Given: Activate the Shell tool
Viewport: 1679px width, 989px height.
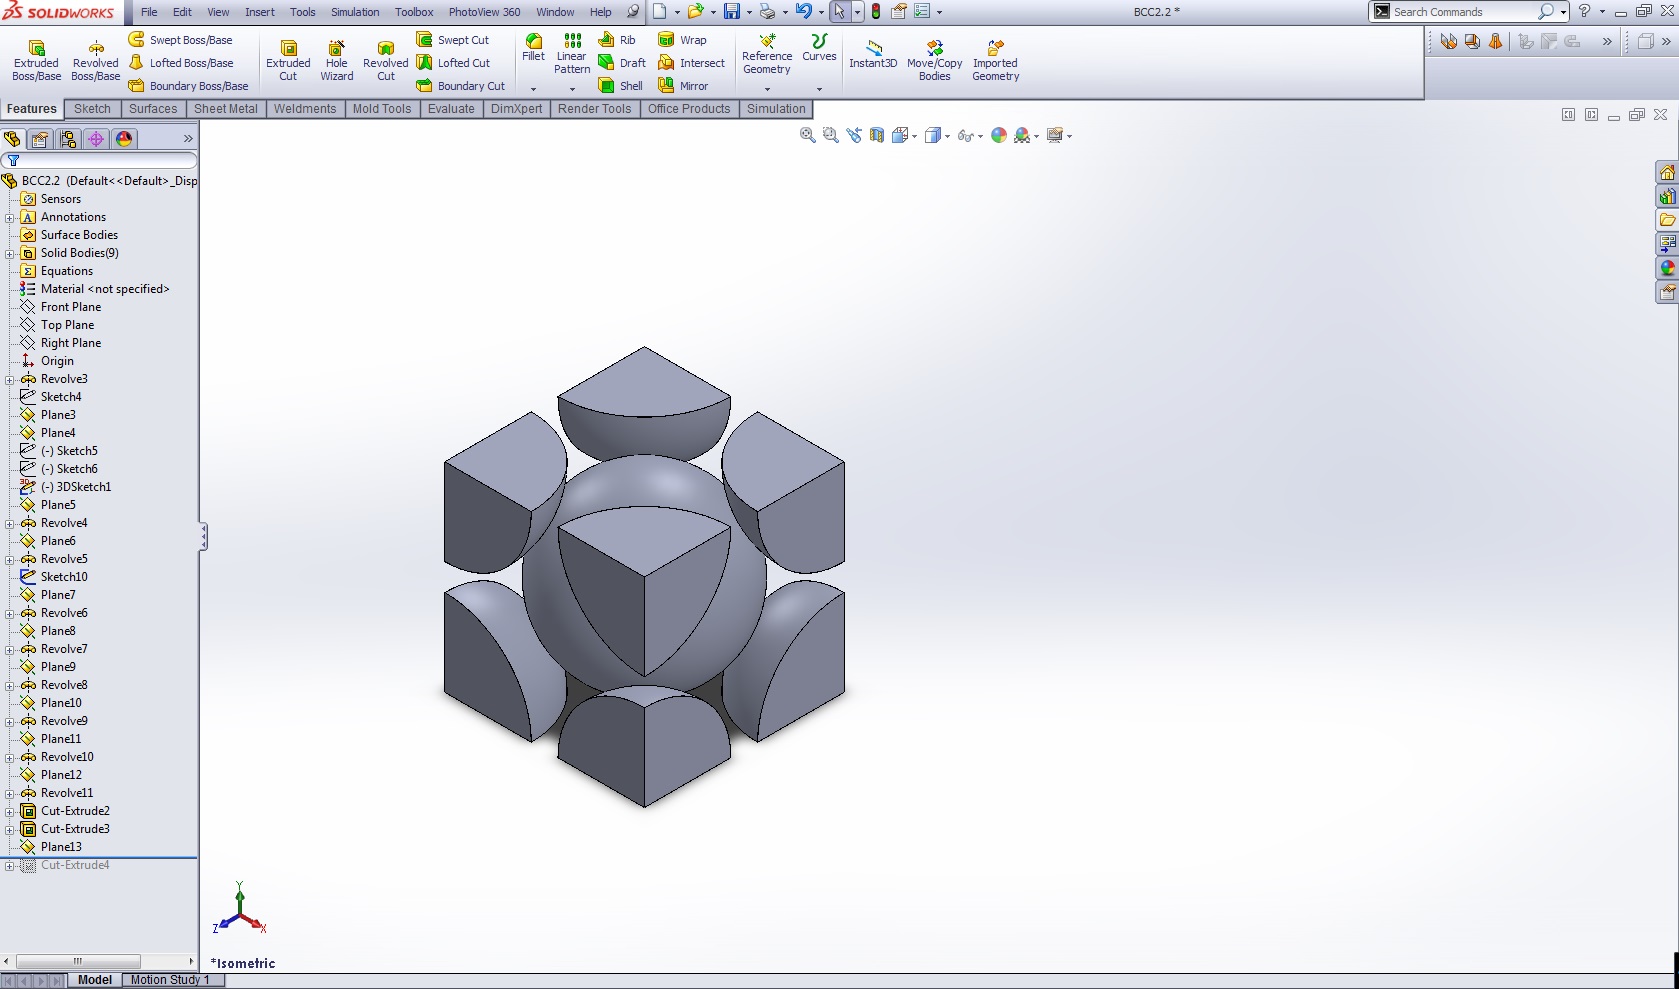Looking at the screenshot, I should click(x=620, y=86).
